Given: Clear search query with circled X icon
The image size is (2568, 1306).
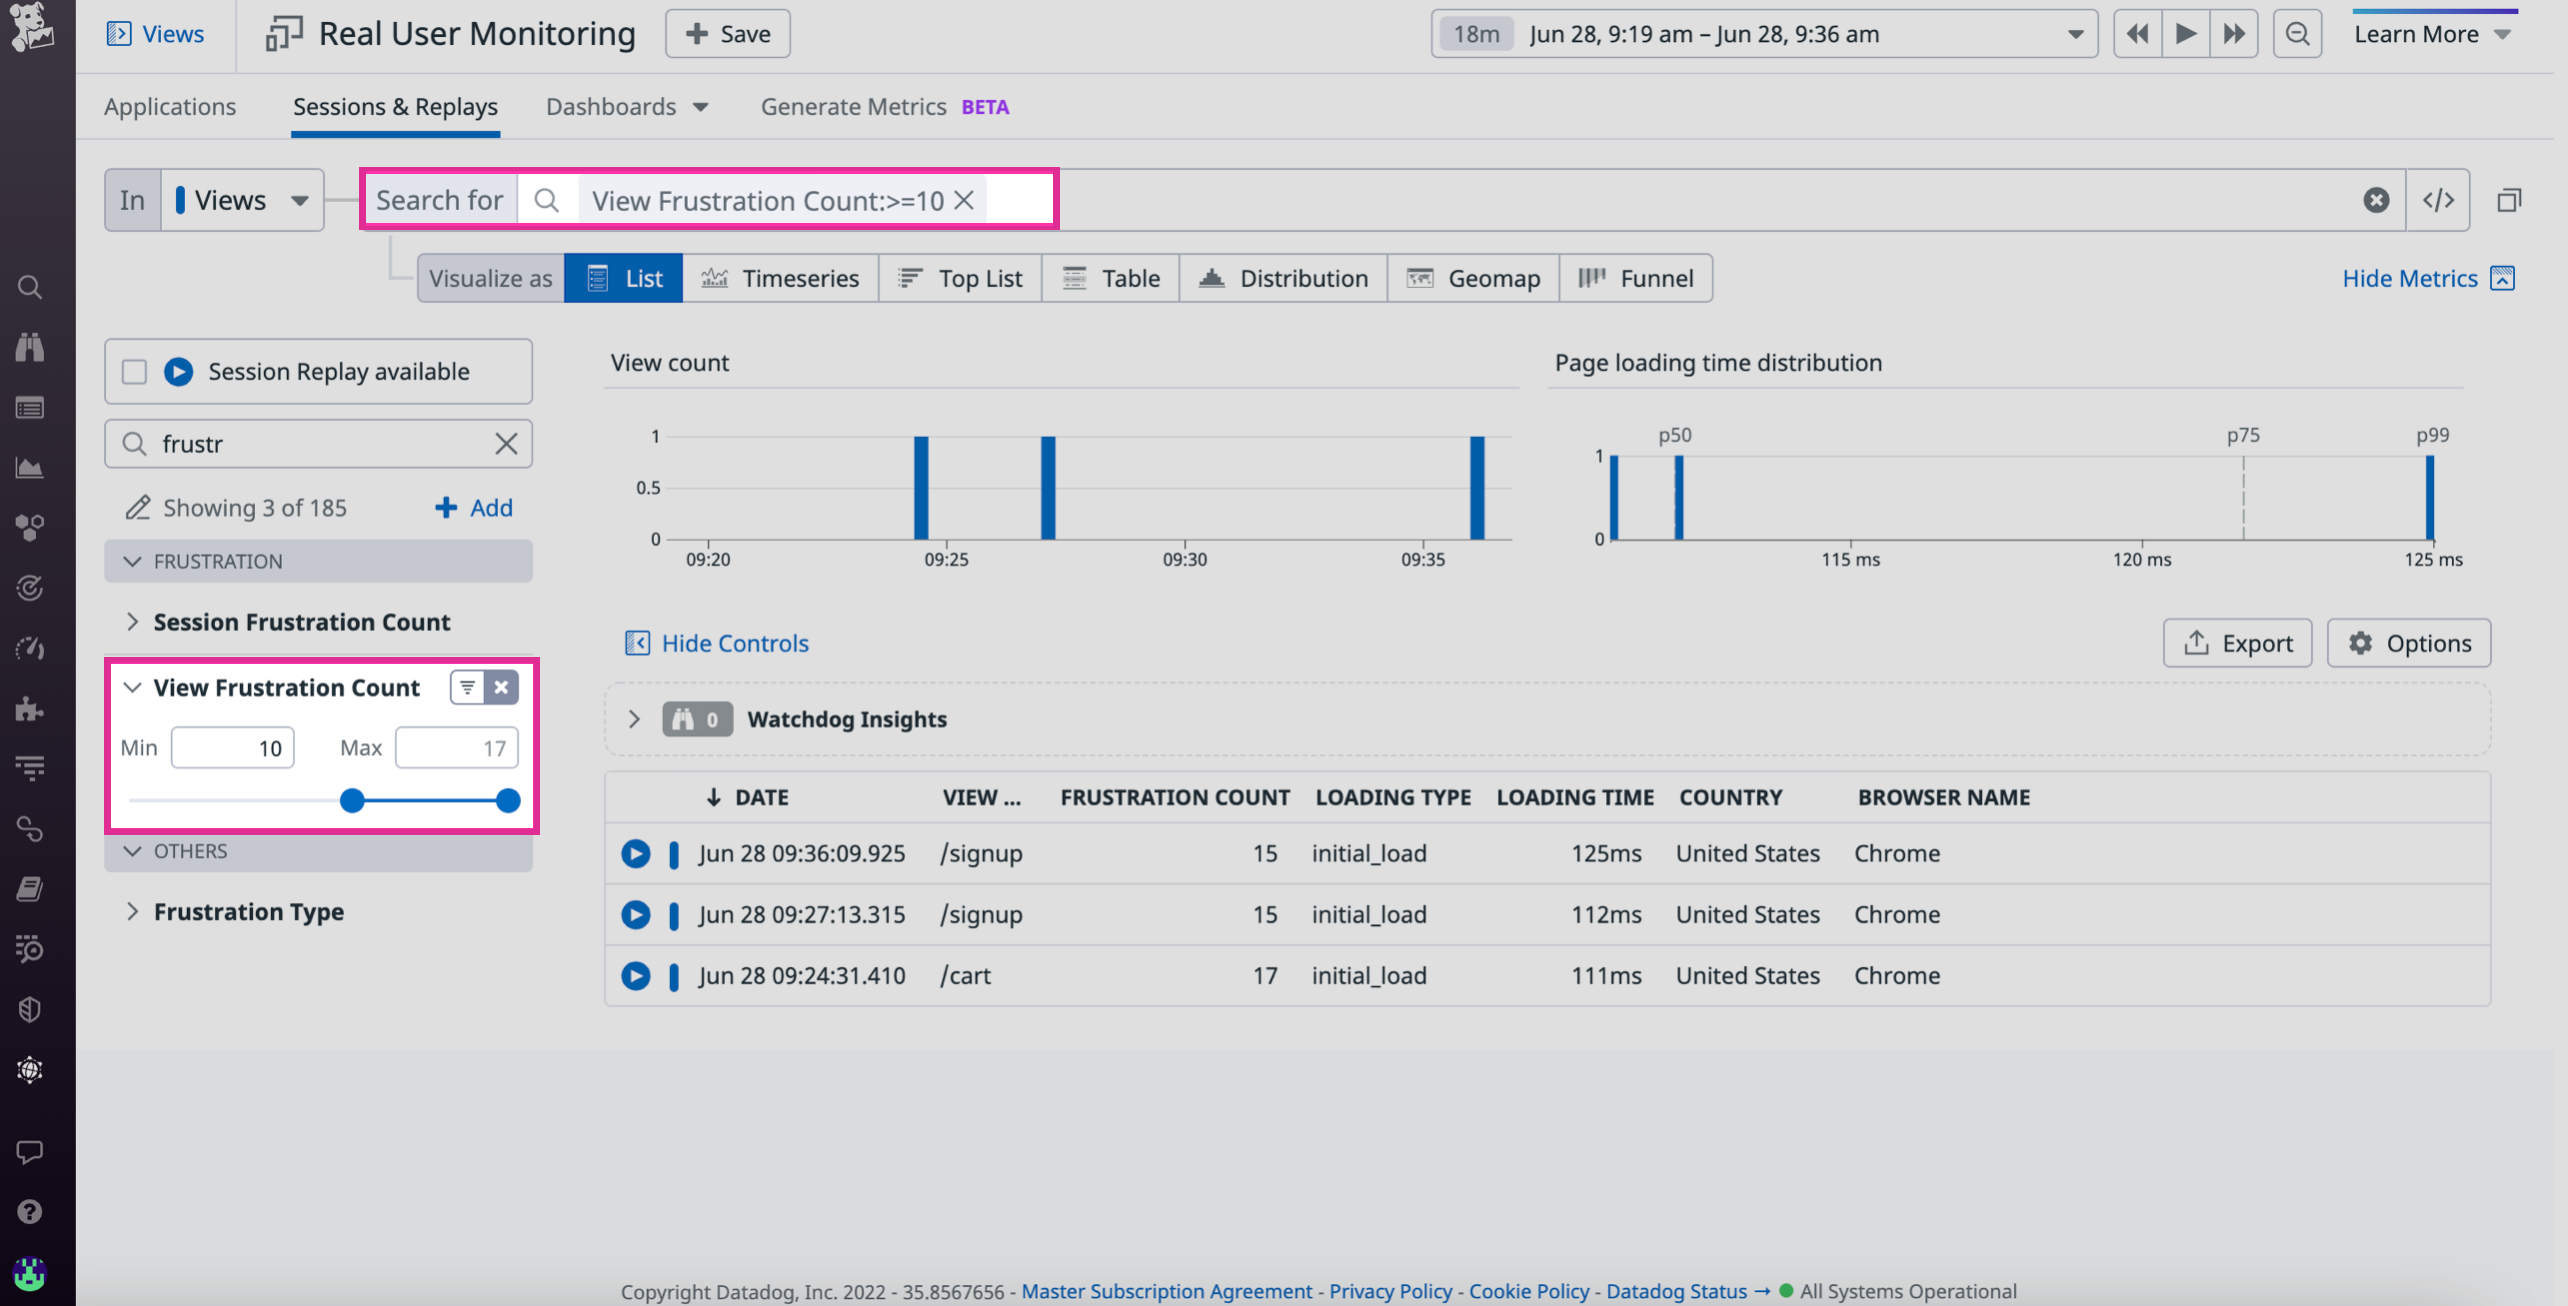Looking at the screenshot, I should click(x=2376, y=200).
